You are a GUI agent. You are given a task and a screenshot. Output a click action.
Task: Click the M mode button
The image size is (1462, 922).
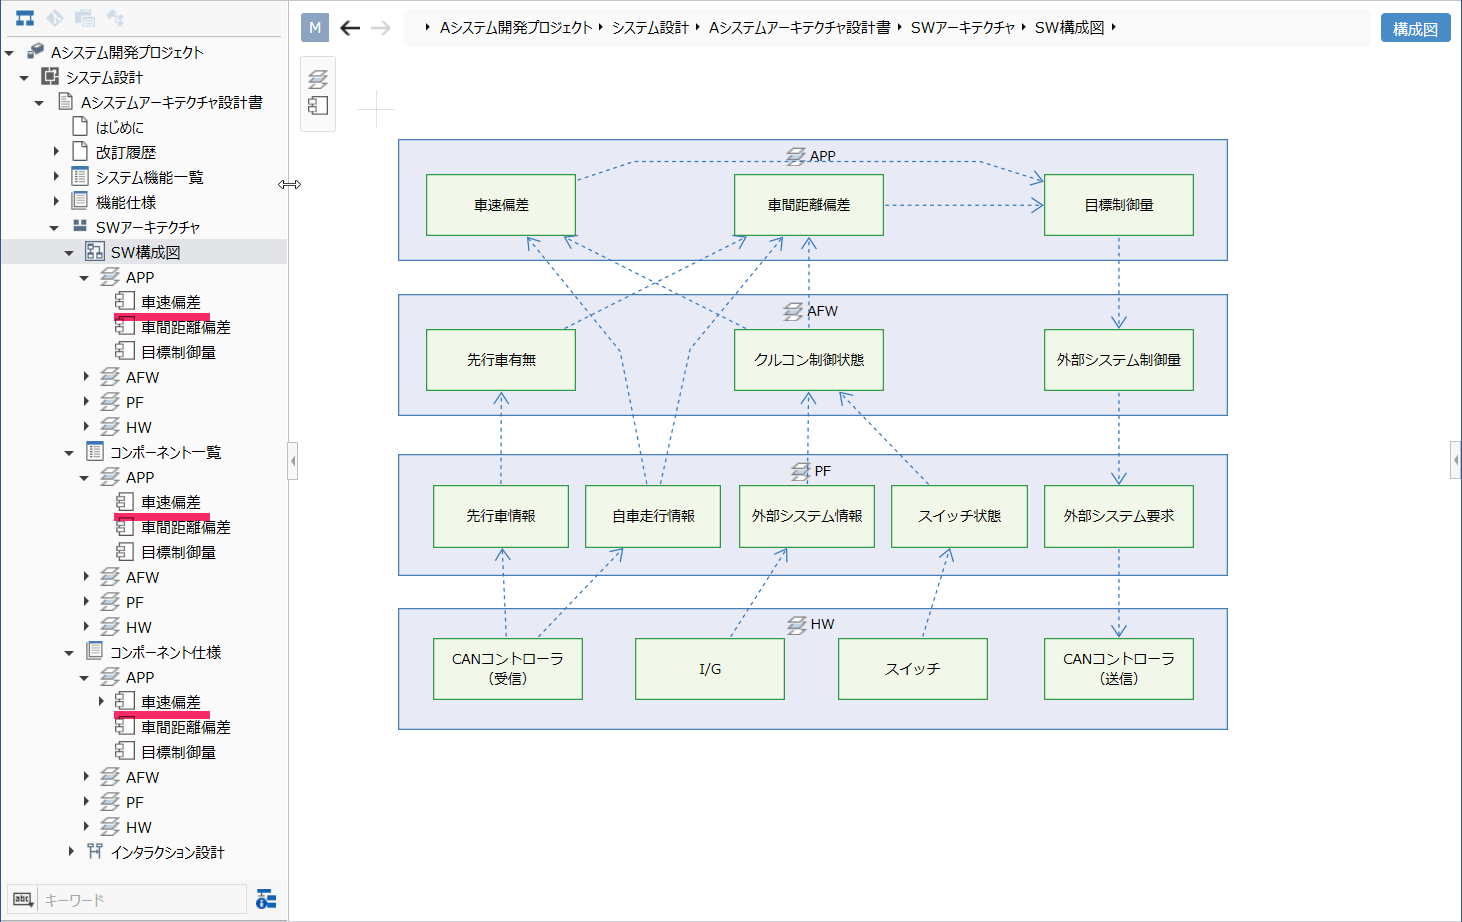[315, 28]
